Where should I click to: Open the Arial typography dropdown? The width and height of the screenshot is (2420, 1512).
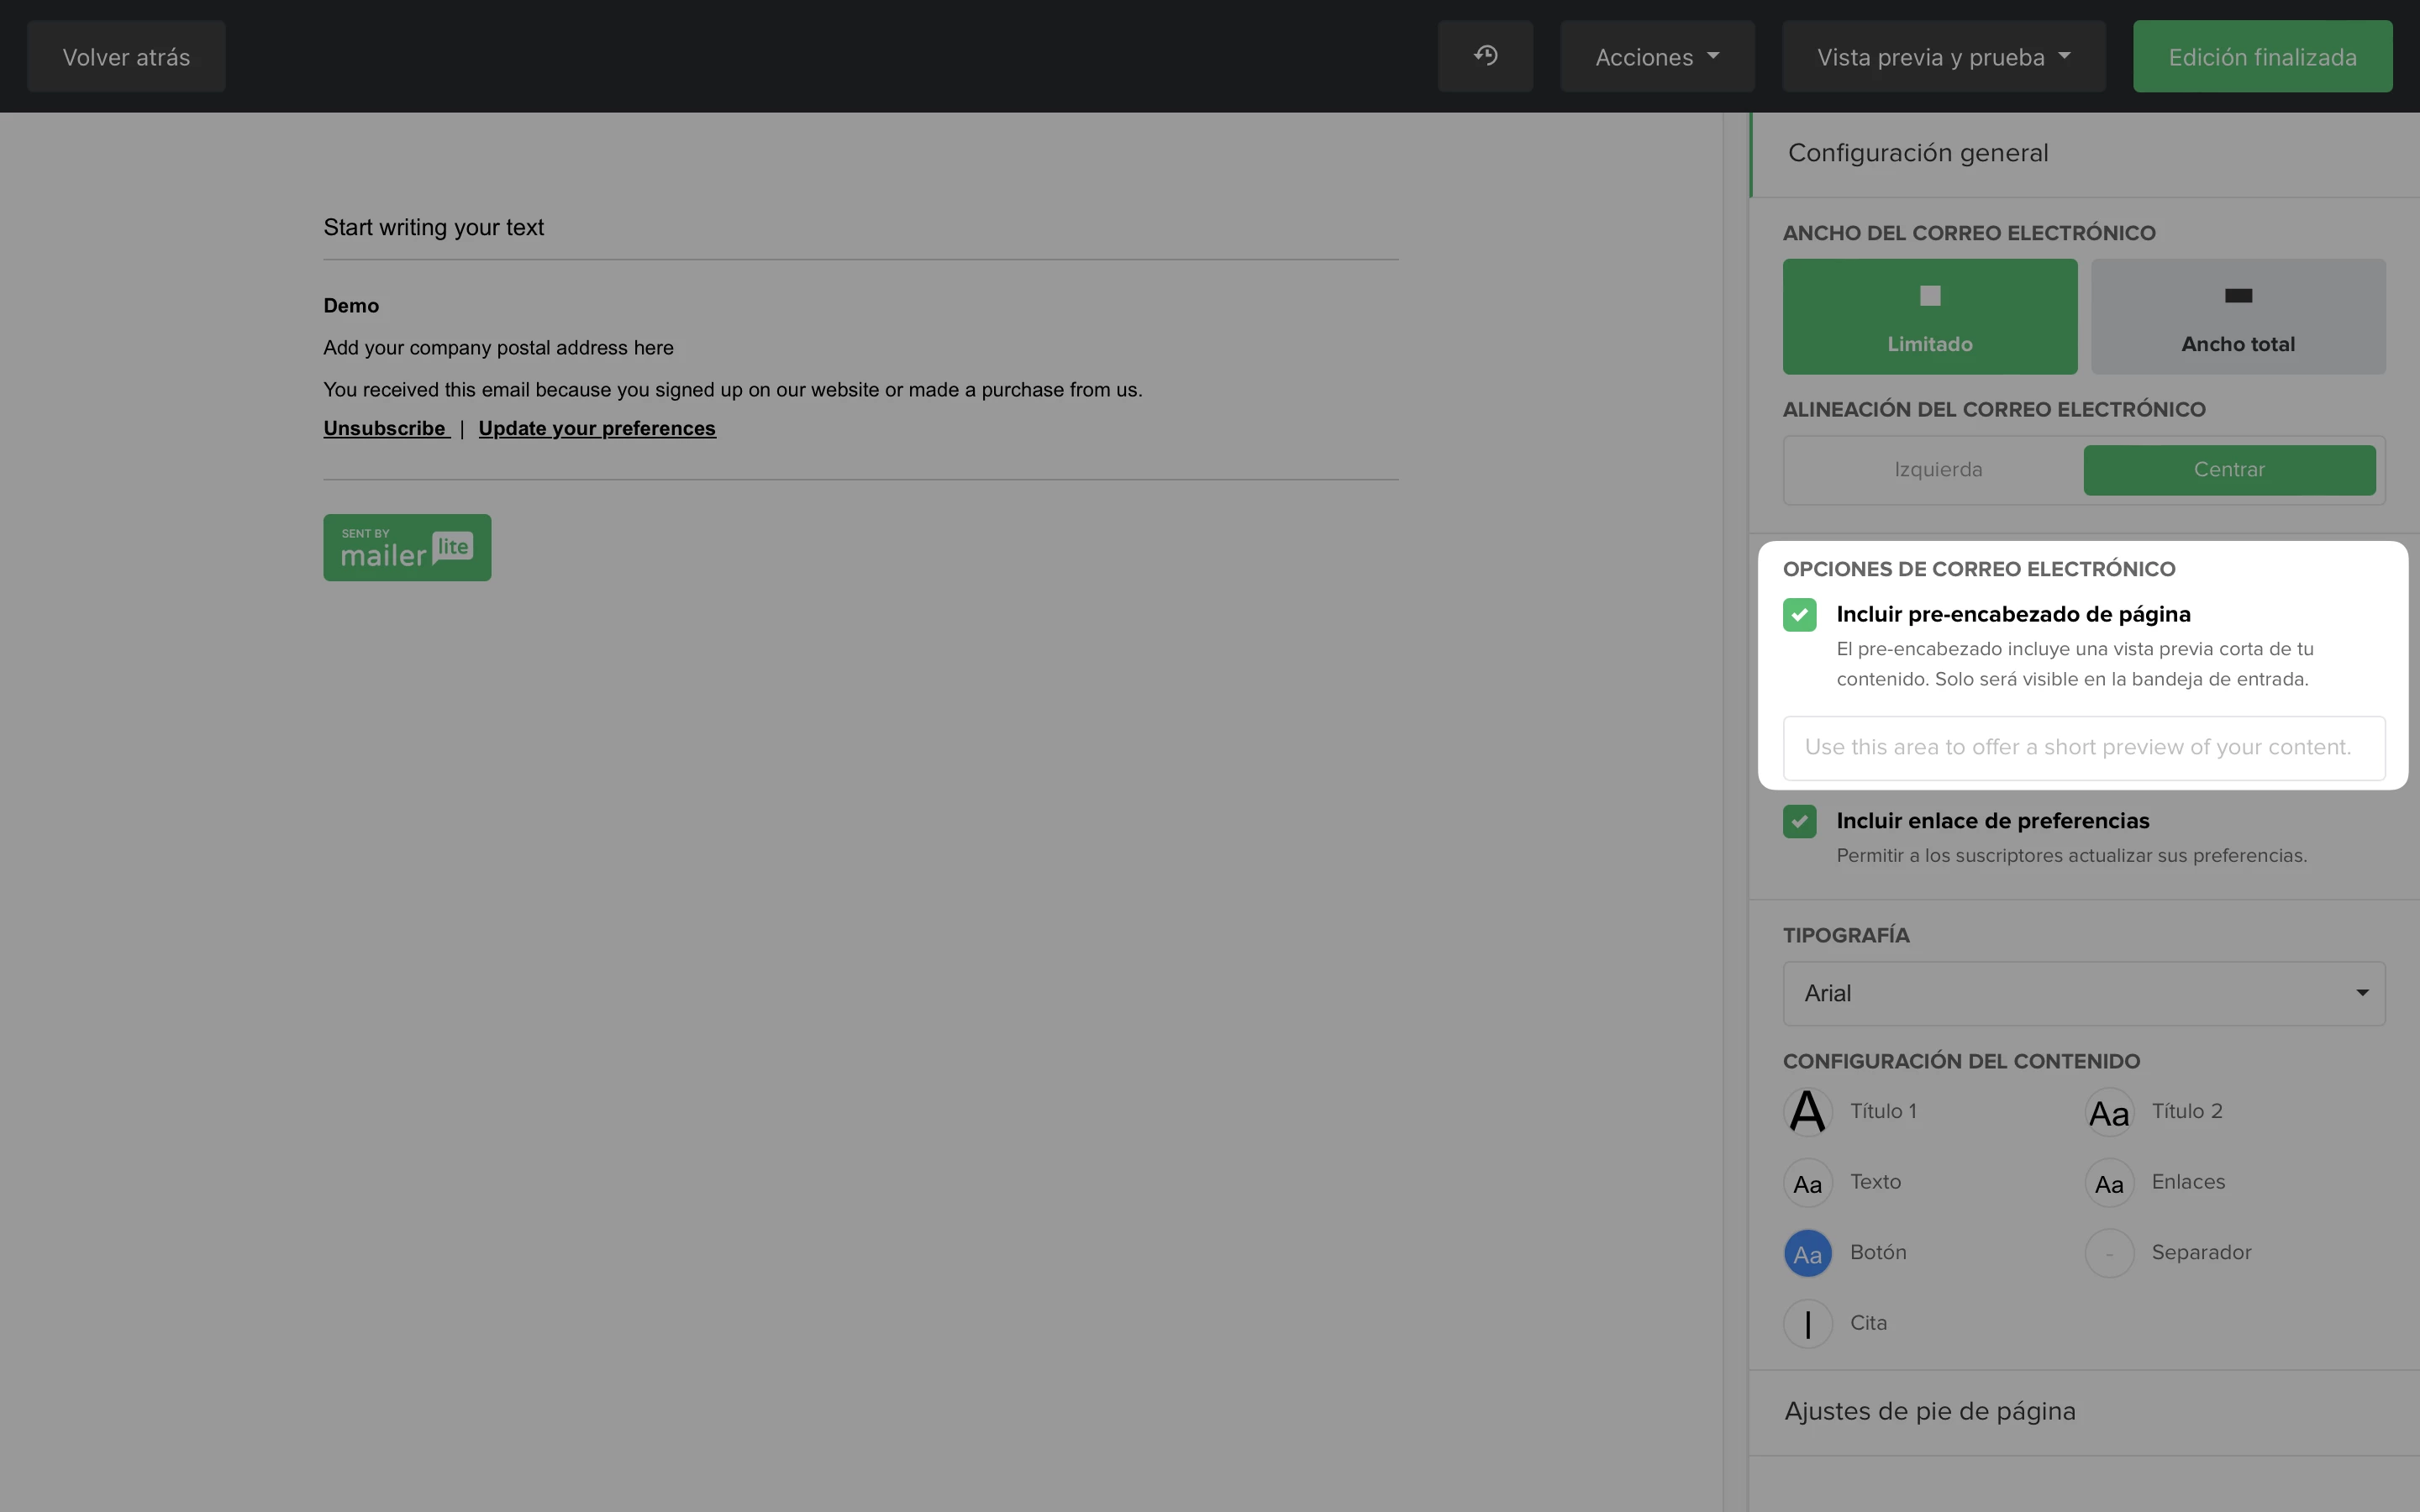point(2083,993)
